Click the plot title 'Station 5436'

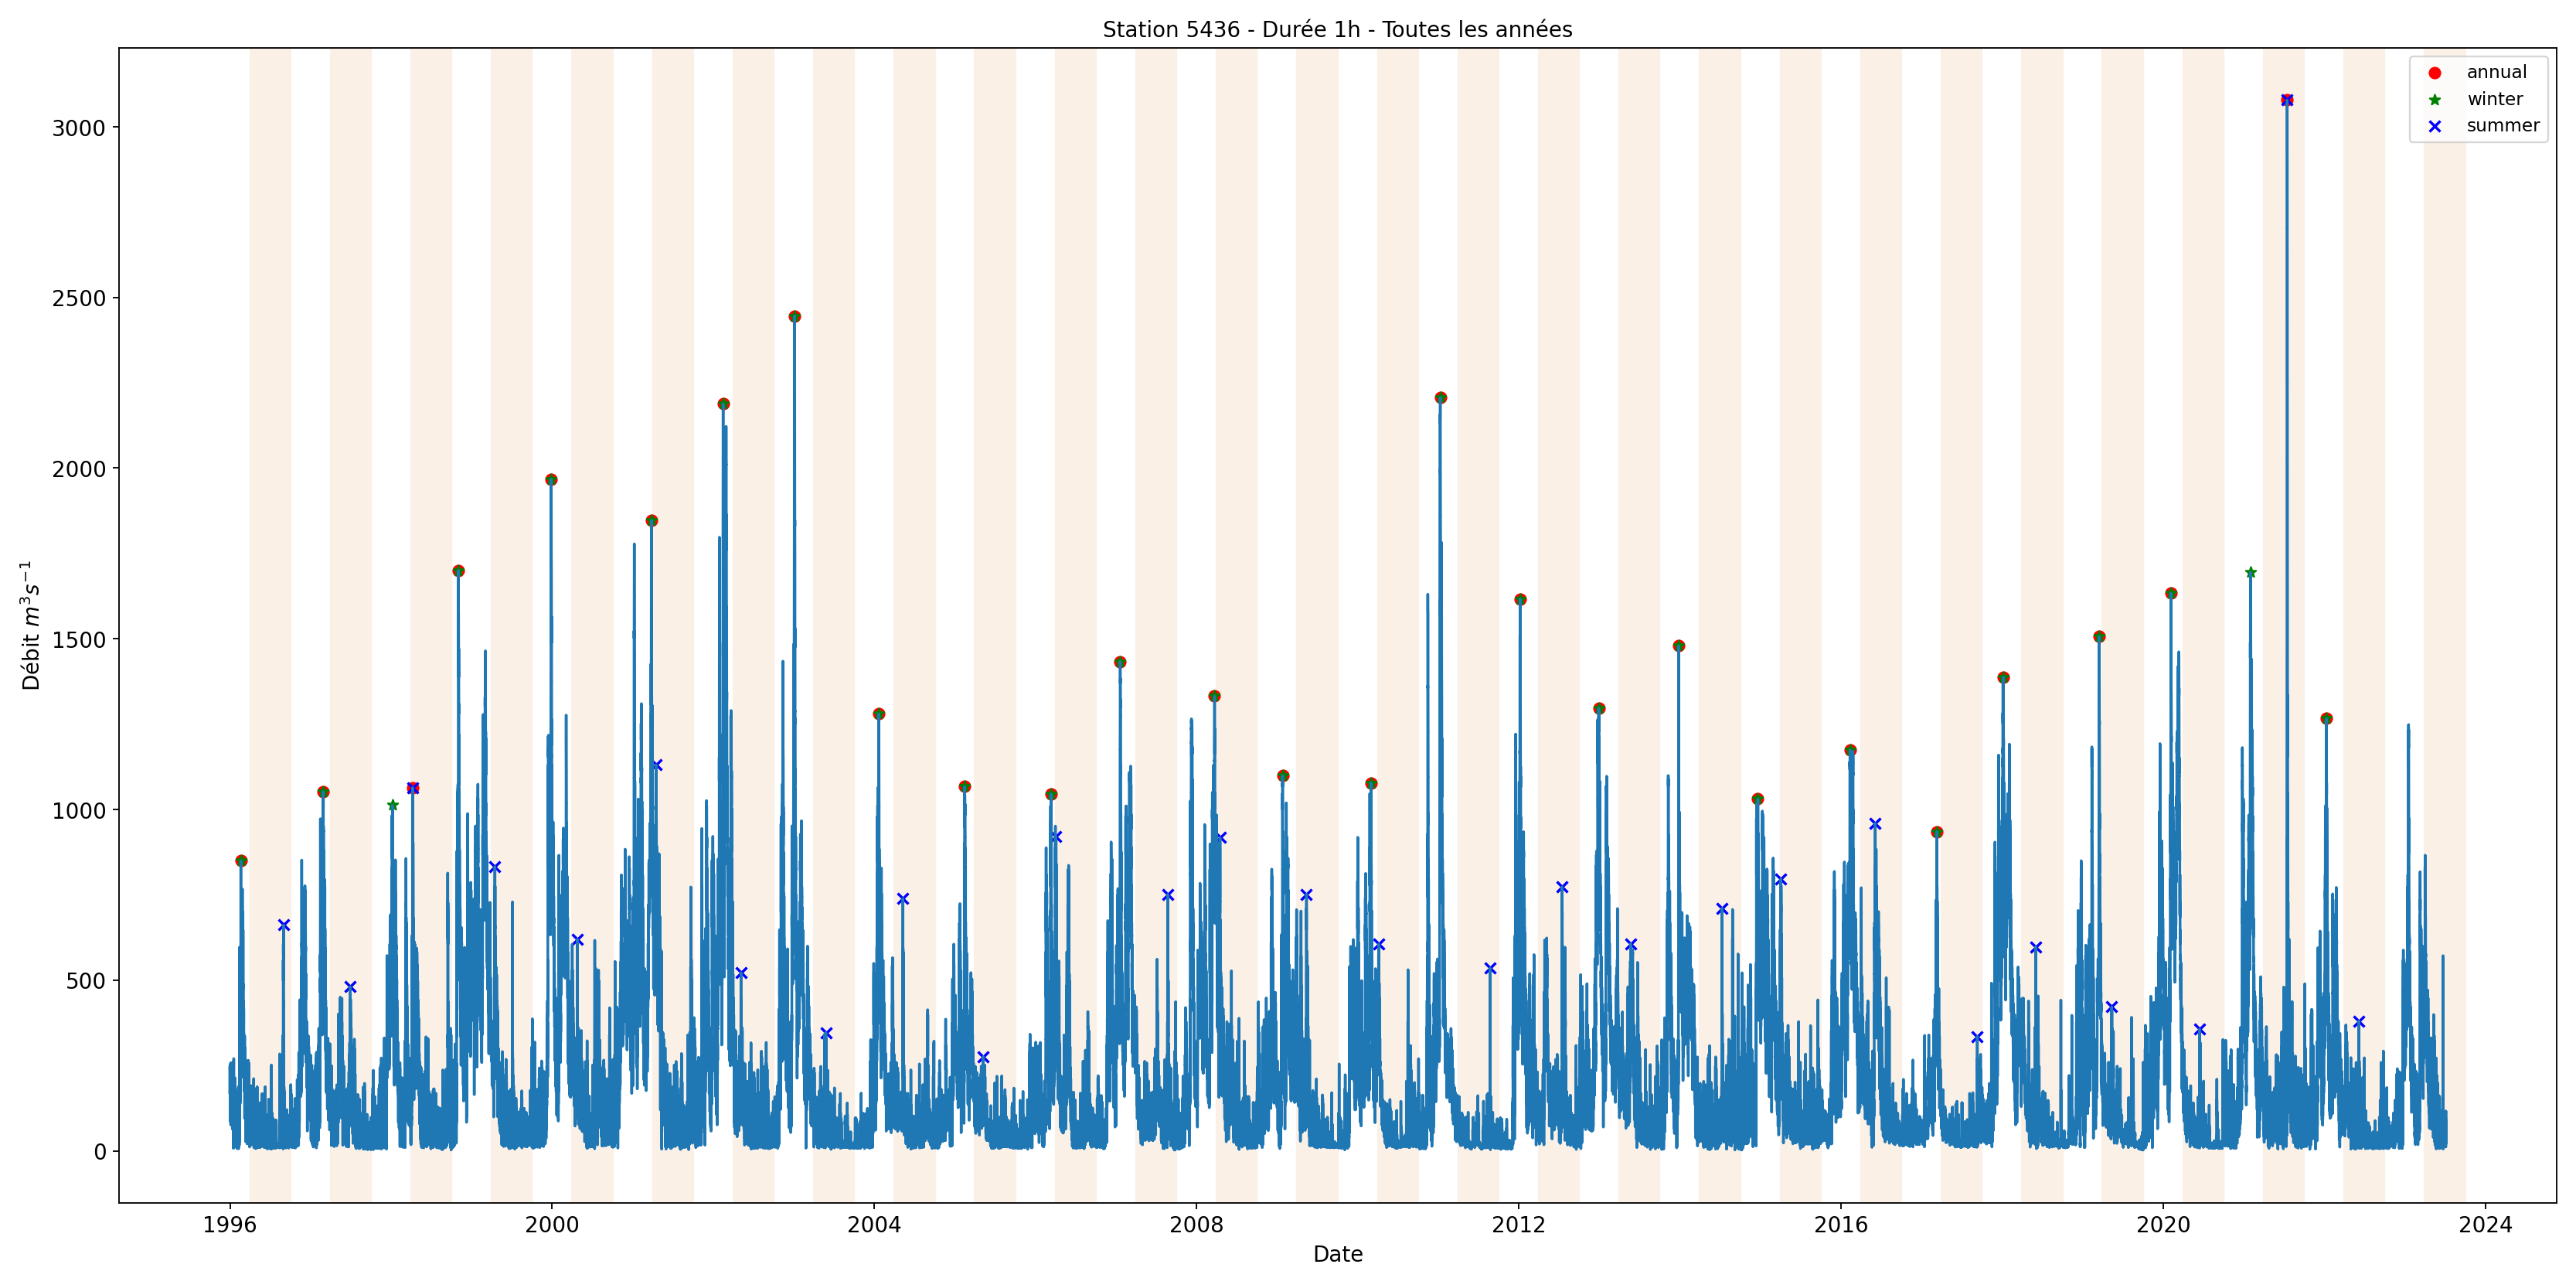pyautogui.click(x=1336, y=30)
